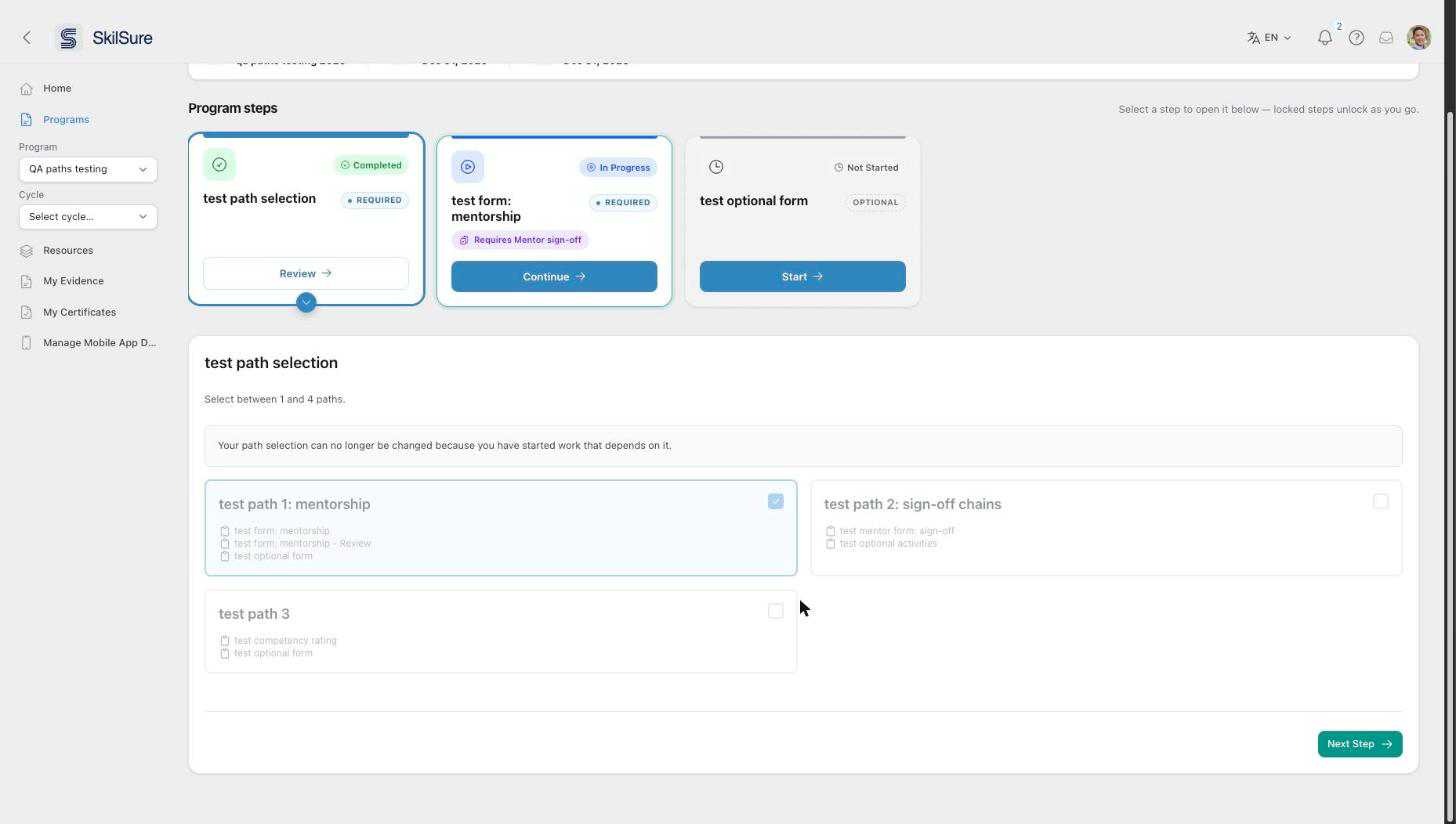1456x824 pixels.
Task: Click the Completed status badge
Action: [x=371, y=165]
